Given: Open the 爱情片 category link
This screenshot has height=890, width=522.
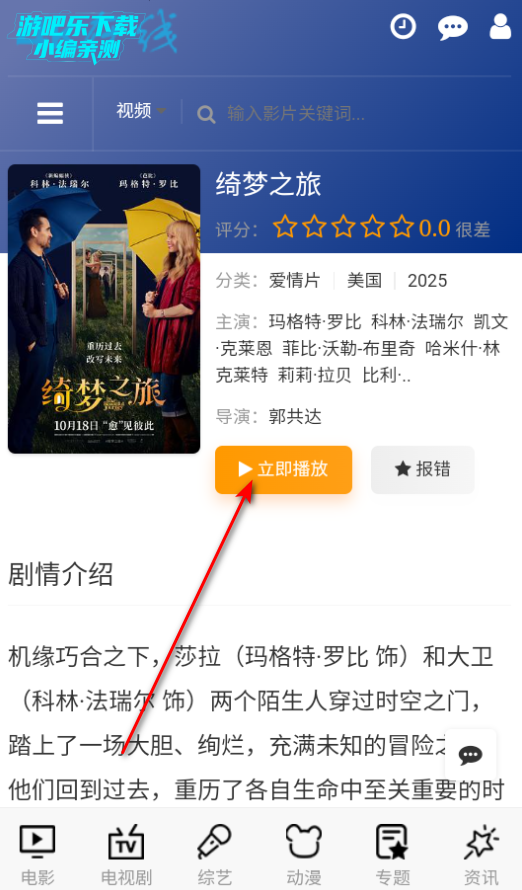Looking at the screenshot, I should coord(294,280).
